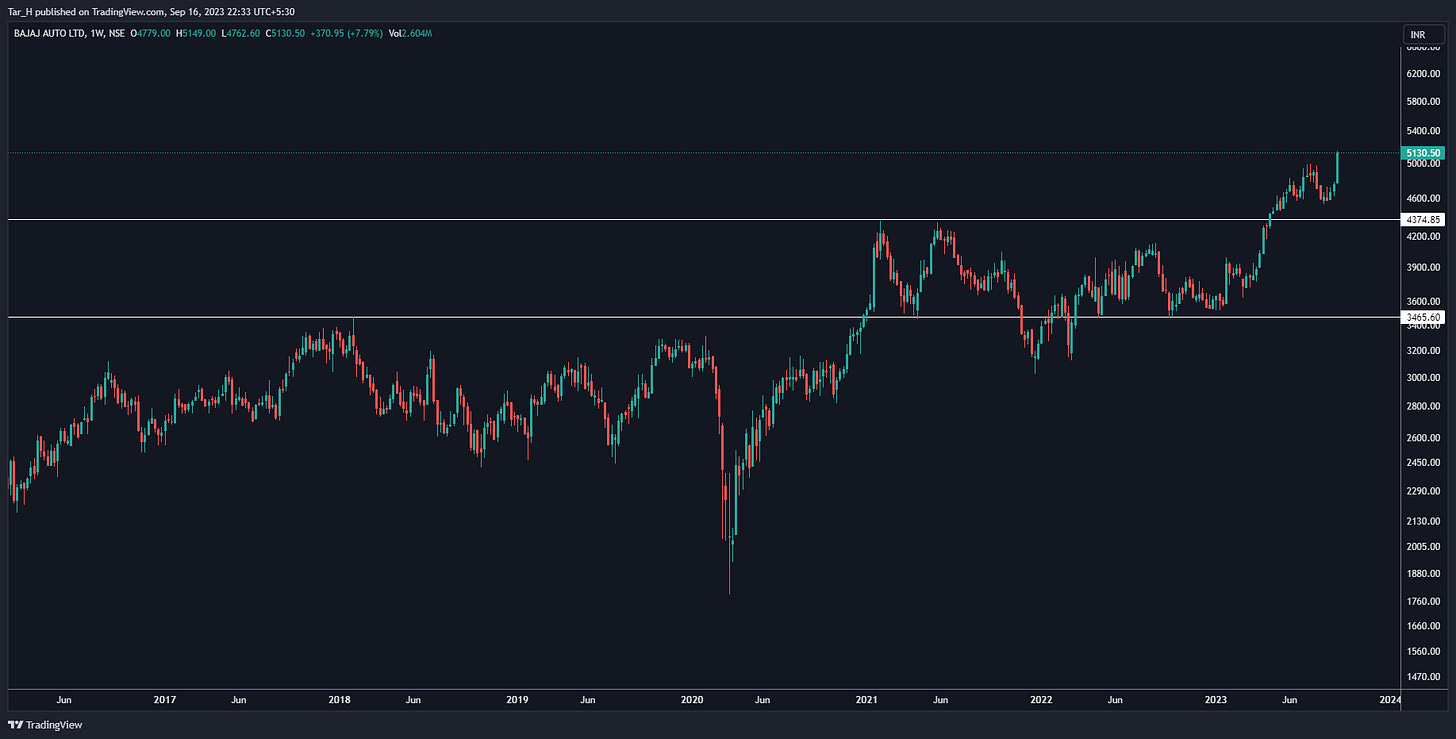Click the Tar_H published header text
The height and width of the screenshot is (739, 1456).
[152, 11]
